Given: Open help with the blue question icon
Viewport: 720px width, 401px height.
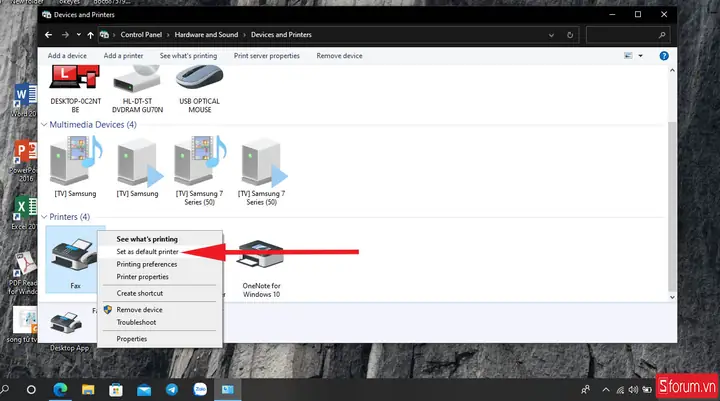Looking at the screenshot, I should (664, 56).
